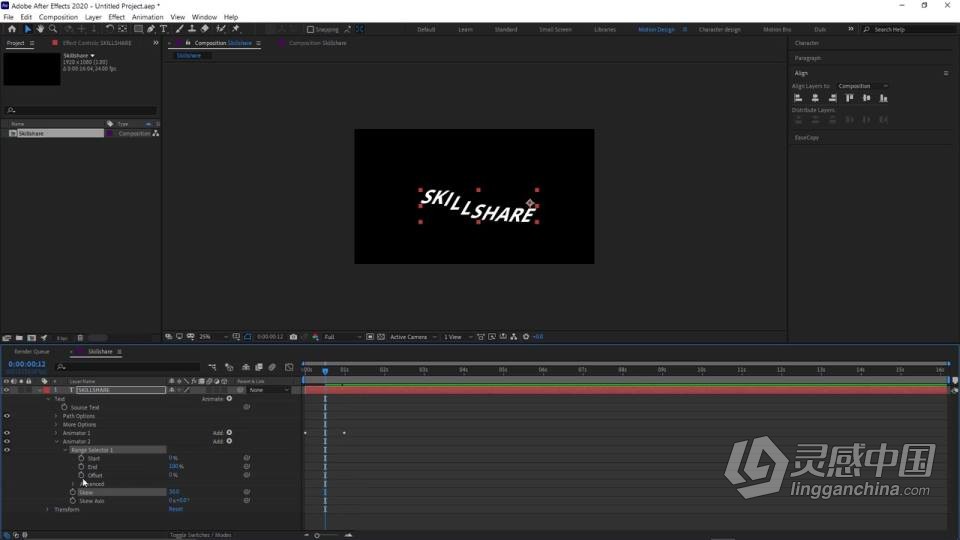This screenshot has height=540, width=960.
Task: Click the Home icon in toolbar
Action: pyautogui.click(x=12, y=29)
